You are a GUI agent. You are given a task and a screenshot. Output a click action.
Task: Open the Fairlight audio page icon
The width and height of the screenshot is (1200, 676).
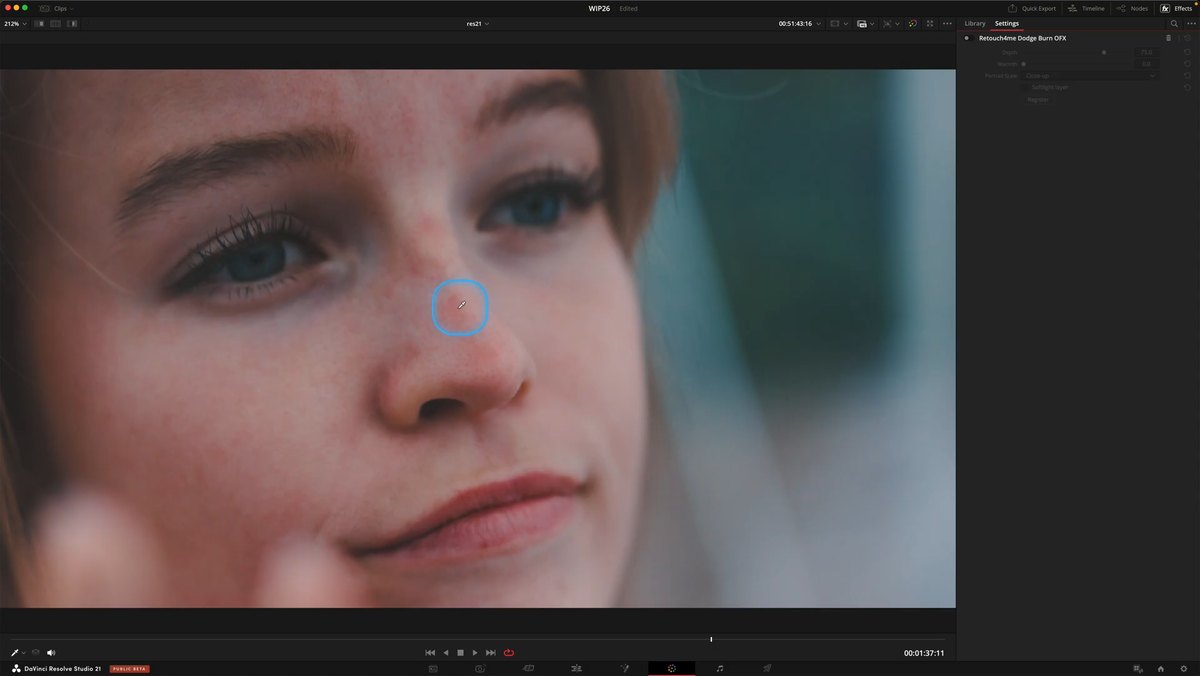720,668
